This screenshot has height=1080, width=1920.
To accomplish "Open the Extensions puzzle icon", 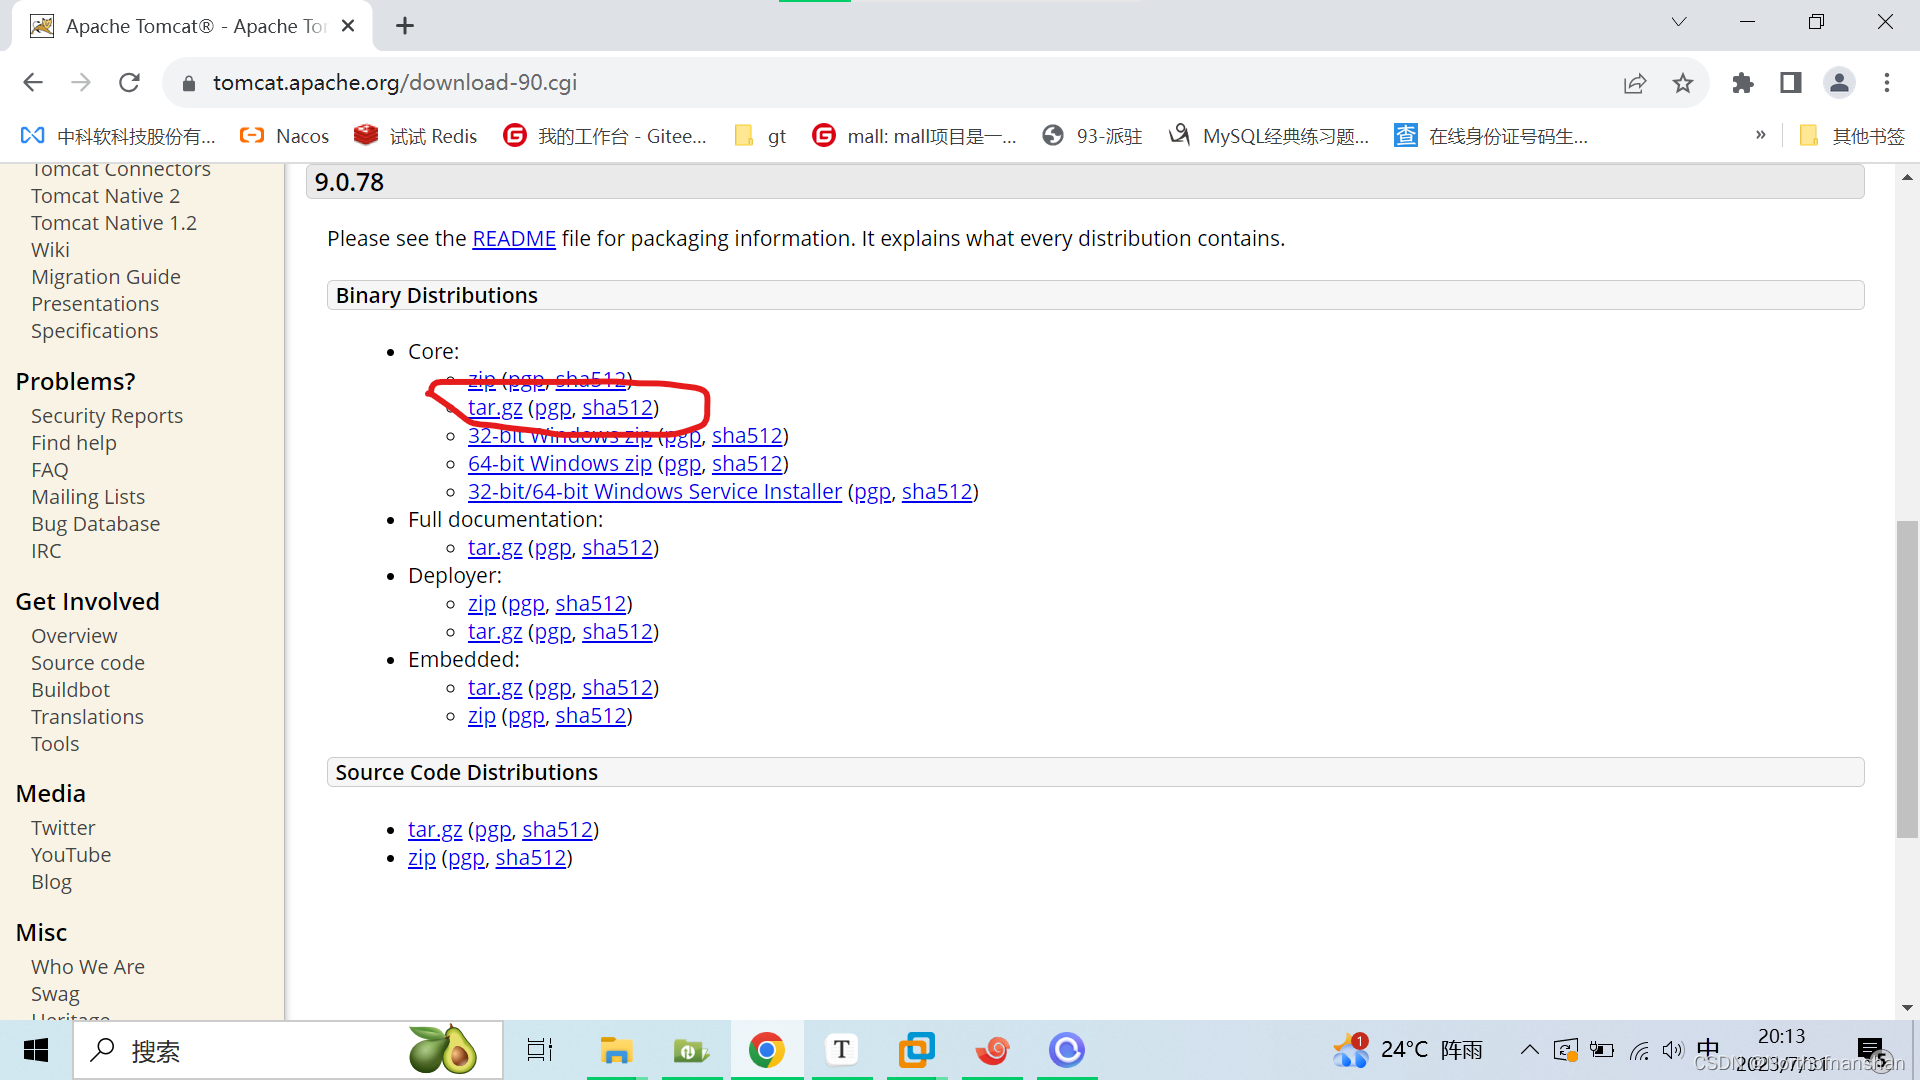I will [1743, 83].
